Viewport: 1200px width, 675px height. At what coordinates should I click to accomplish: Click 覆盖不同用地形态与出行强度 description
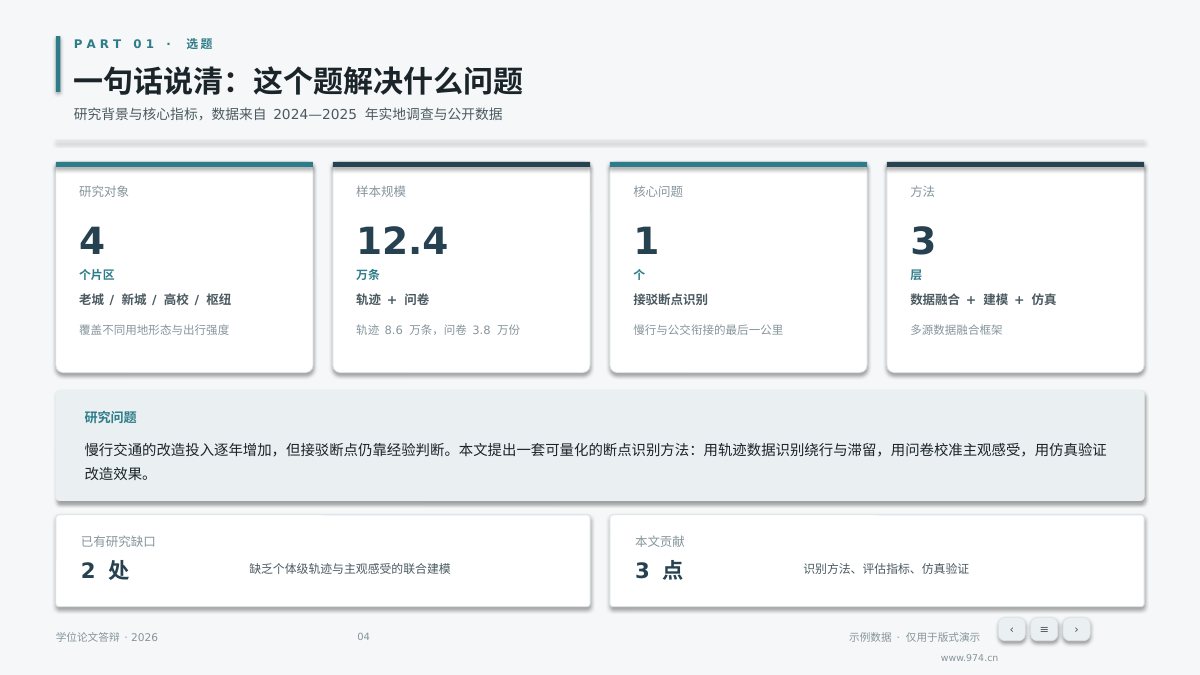154,329
